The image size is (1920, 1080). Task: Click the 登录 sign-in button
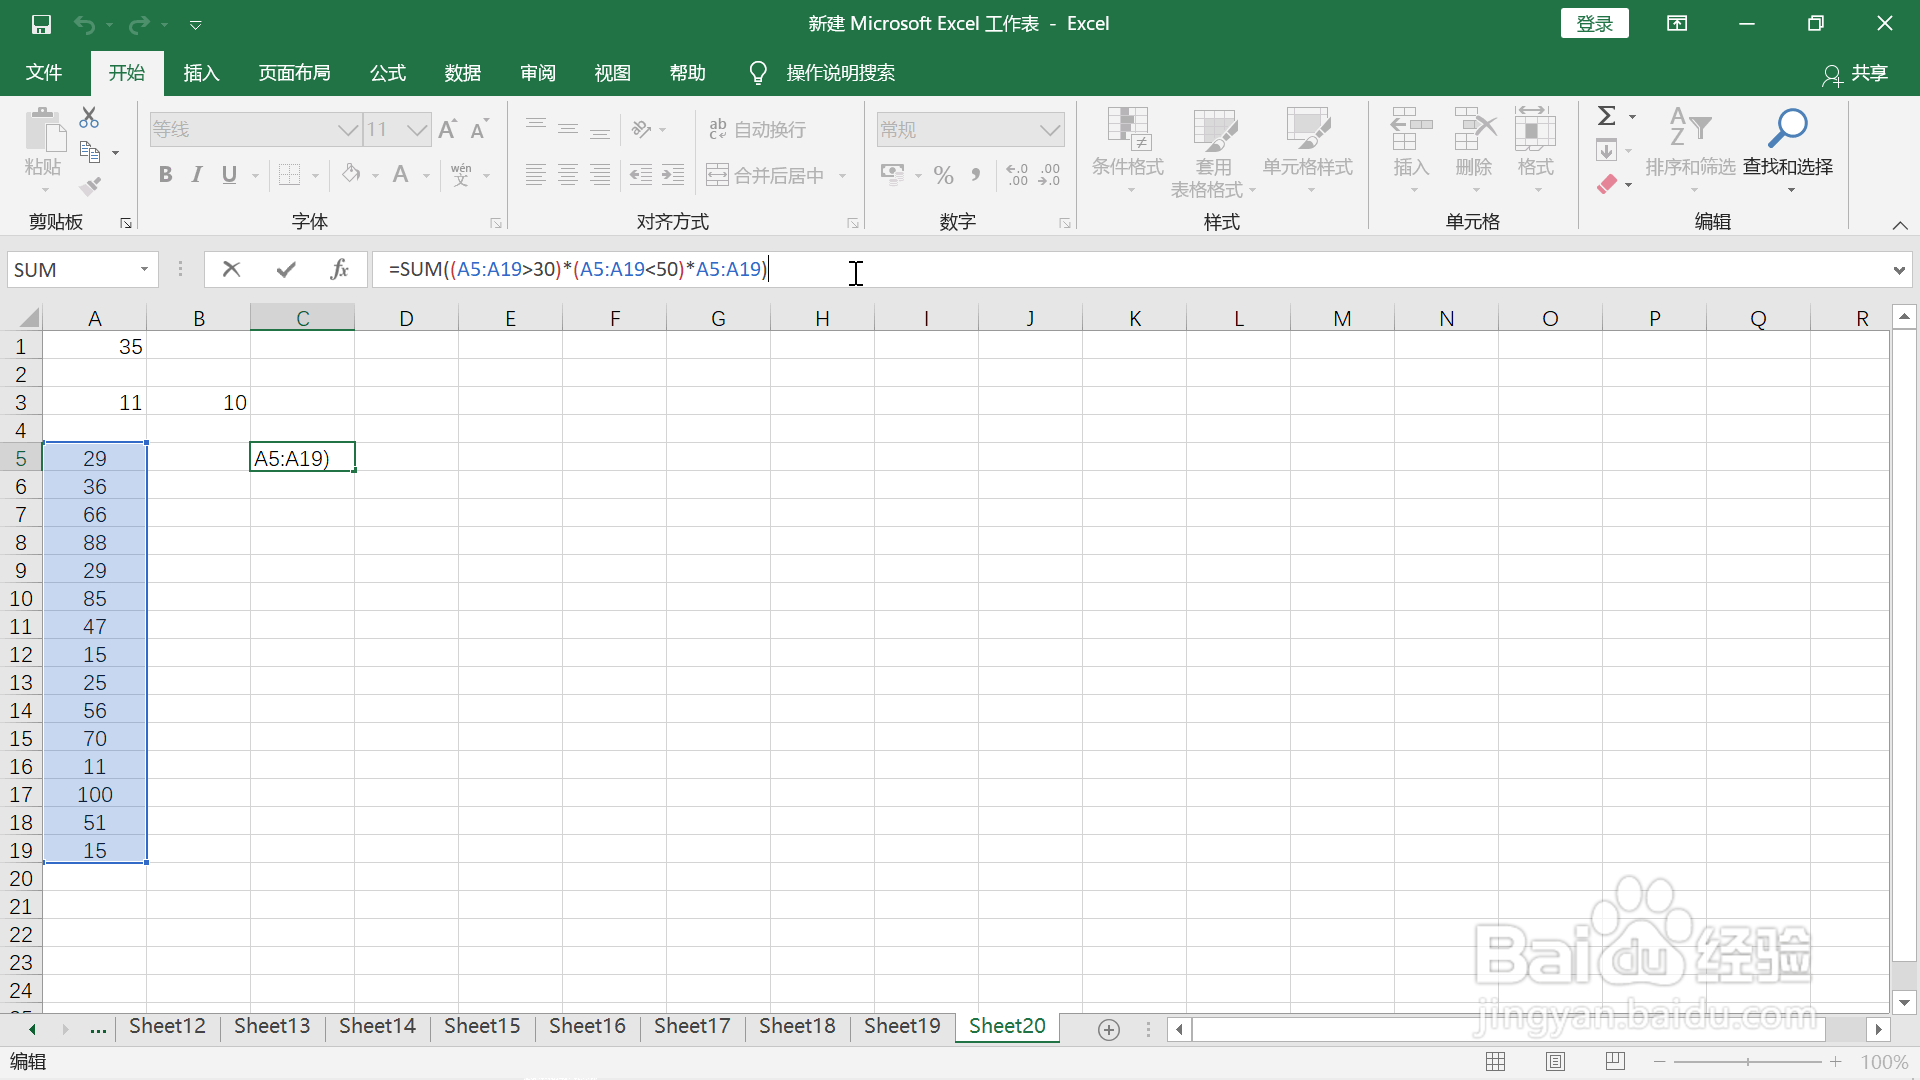pos(1594,24)
